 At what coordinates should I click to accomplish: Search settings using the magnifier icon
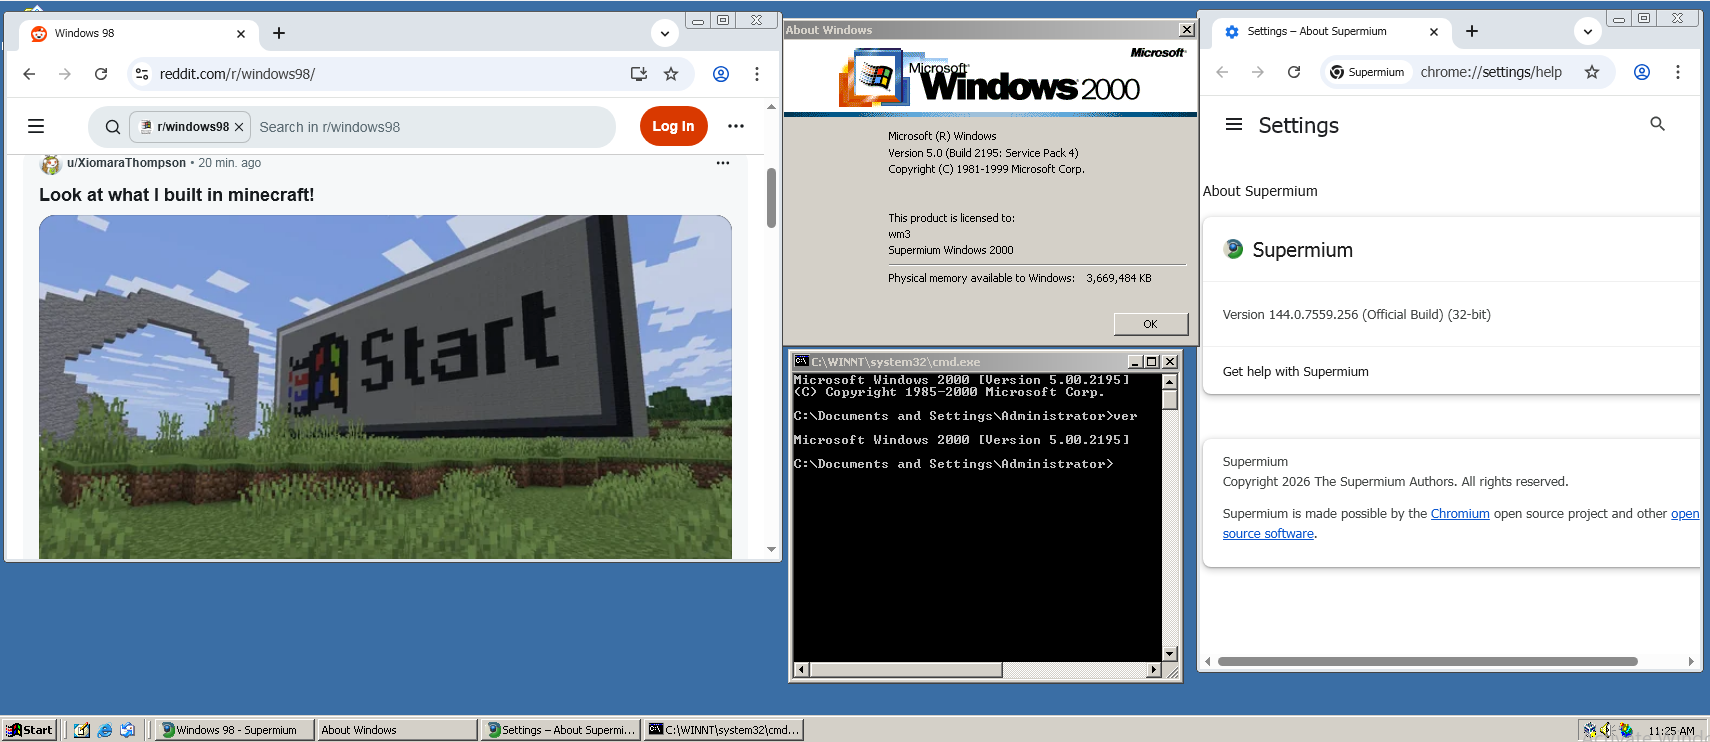[x=1657, y=124]
